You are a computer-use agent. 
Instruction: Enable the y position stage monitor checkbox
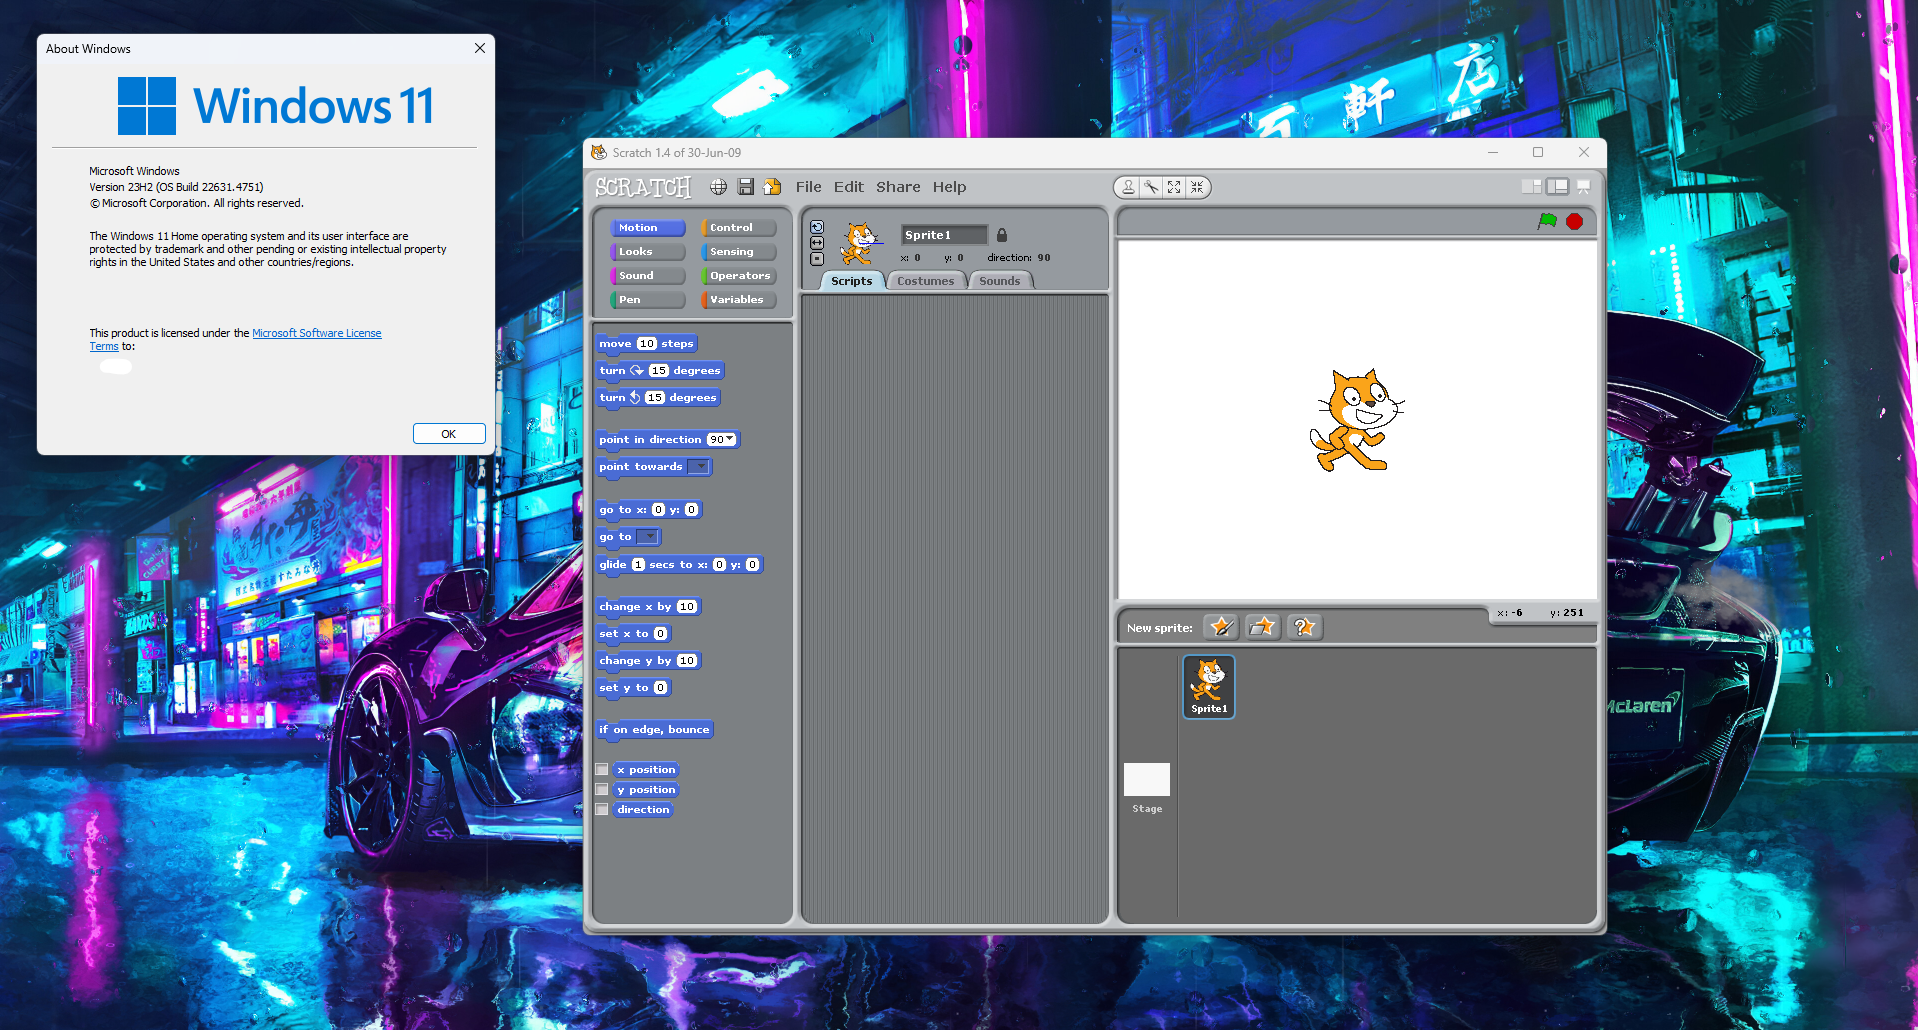602,789
